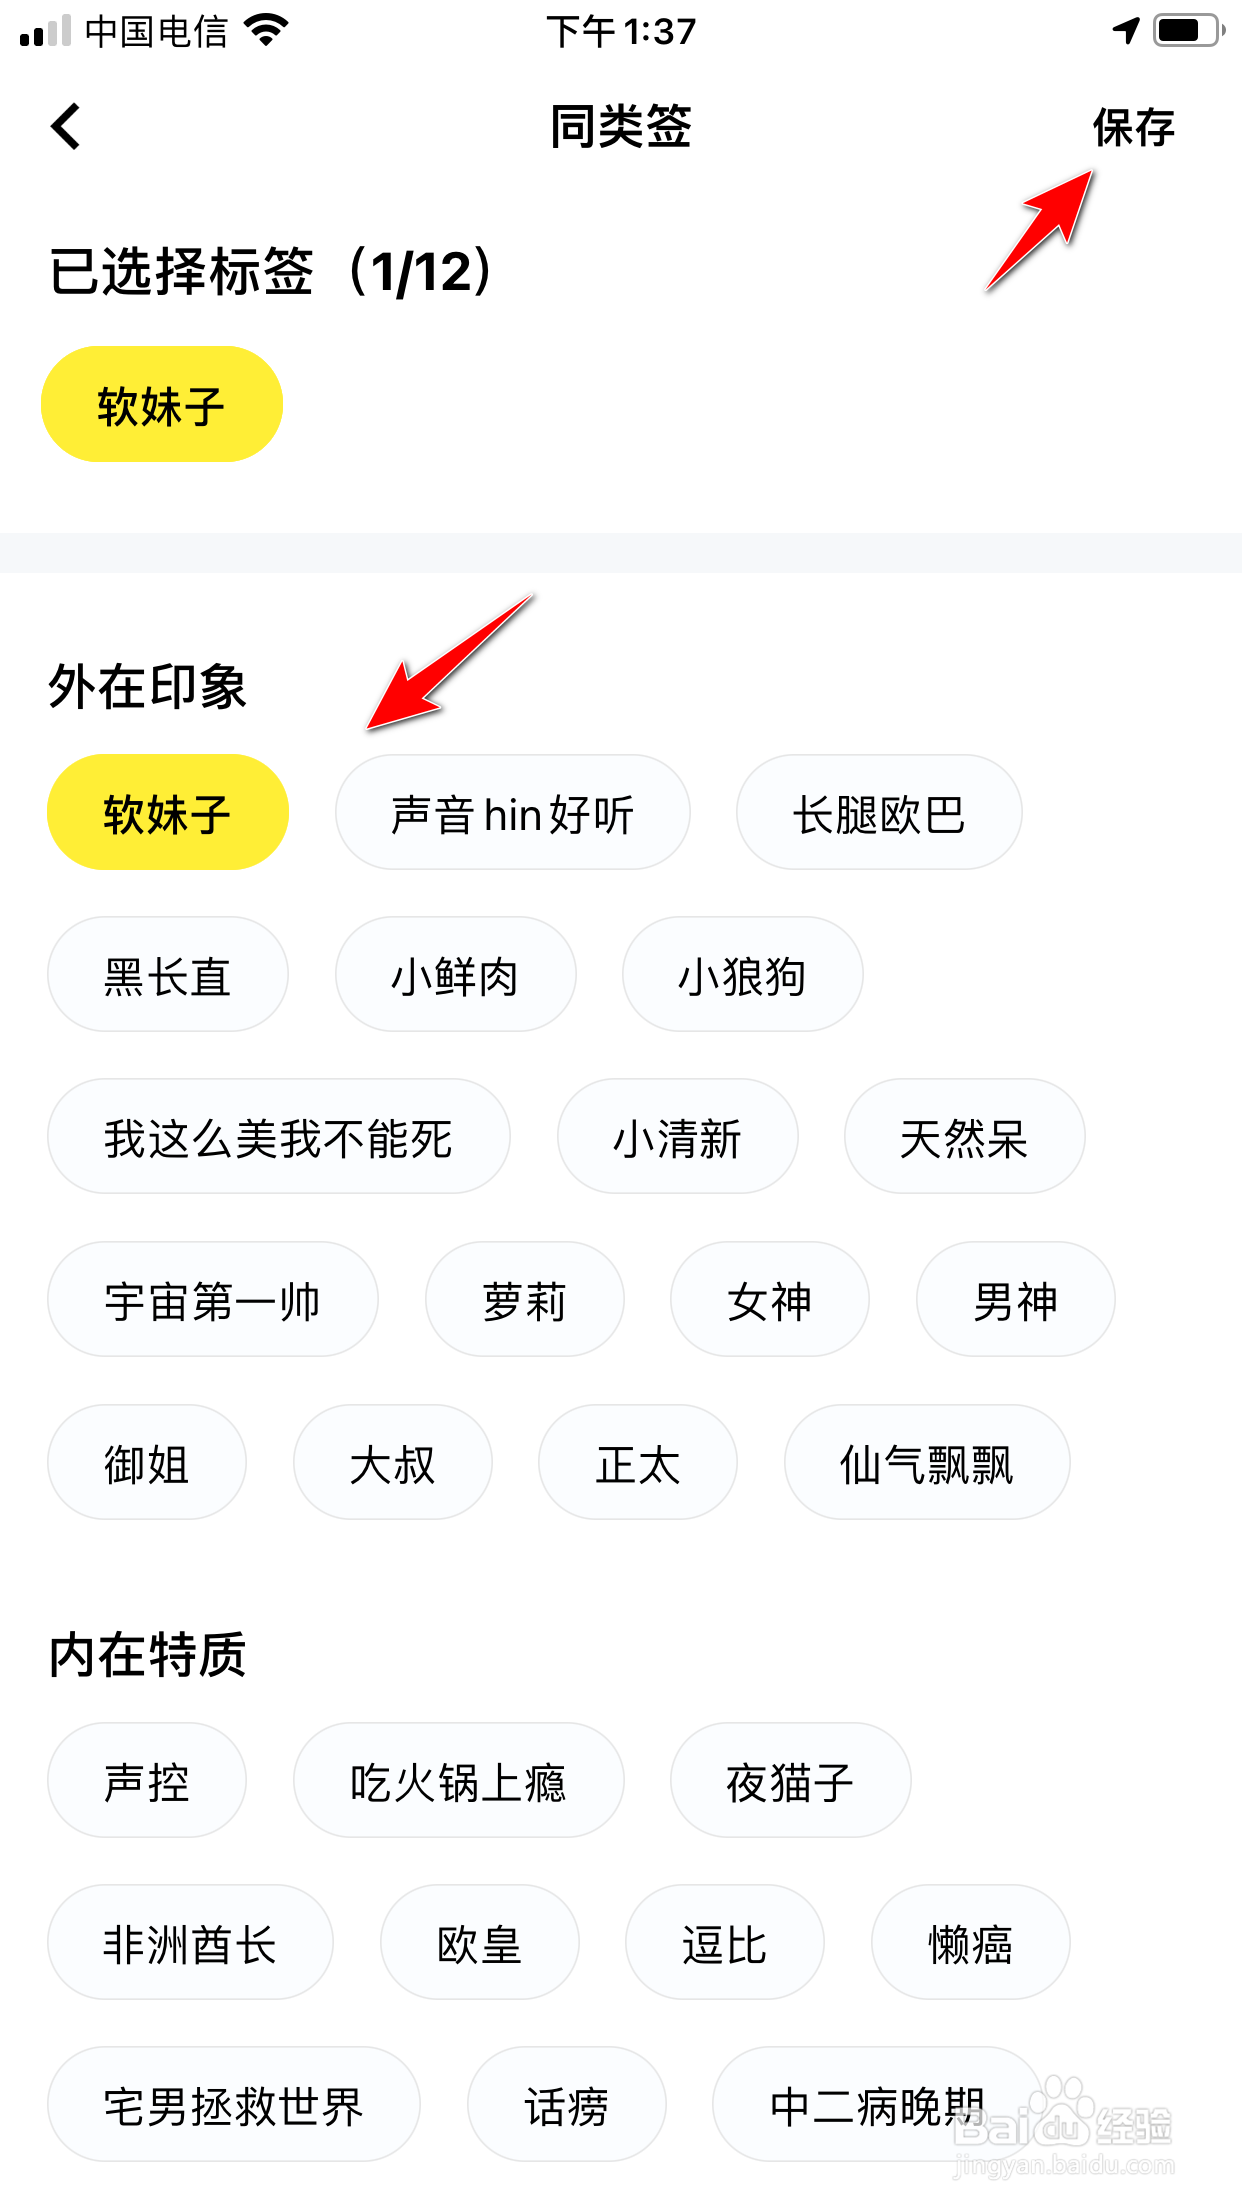Remove 软妹子 from the selected tags list
This screenshot has height=2208, width=1242.
point(162,404)
